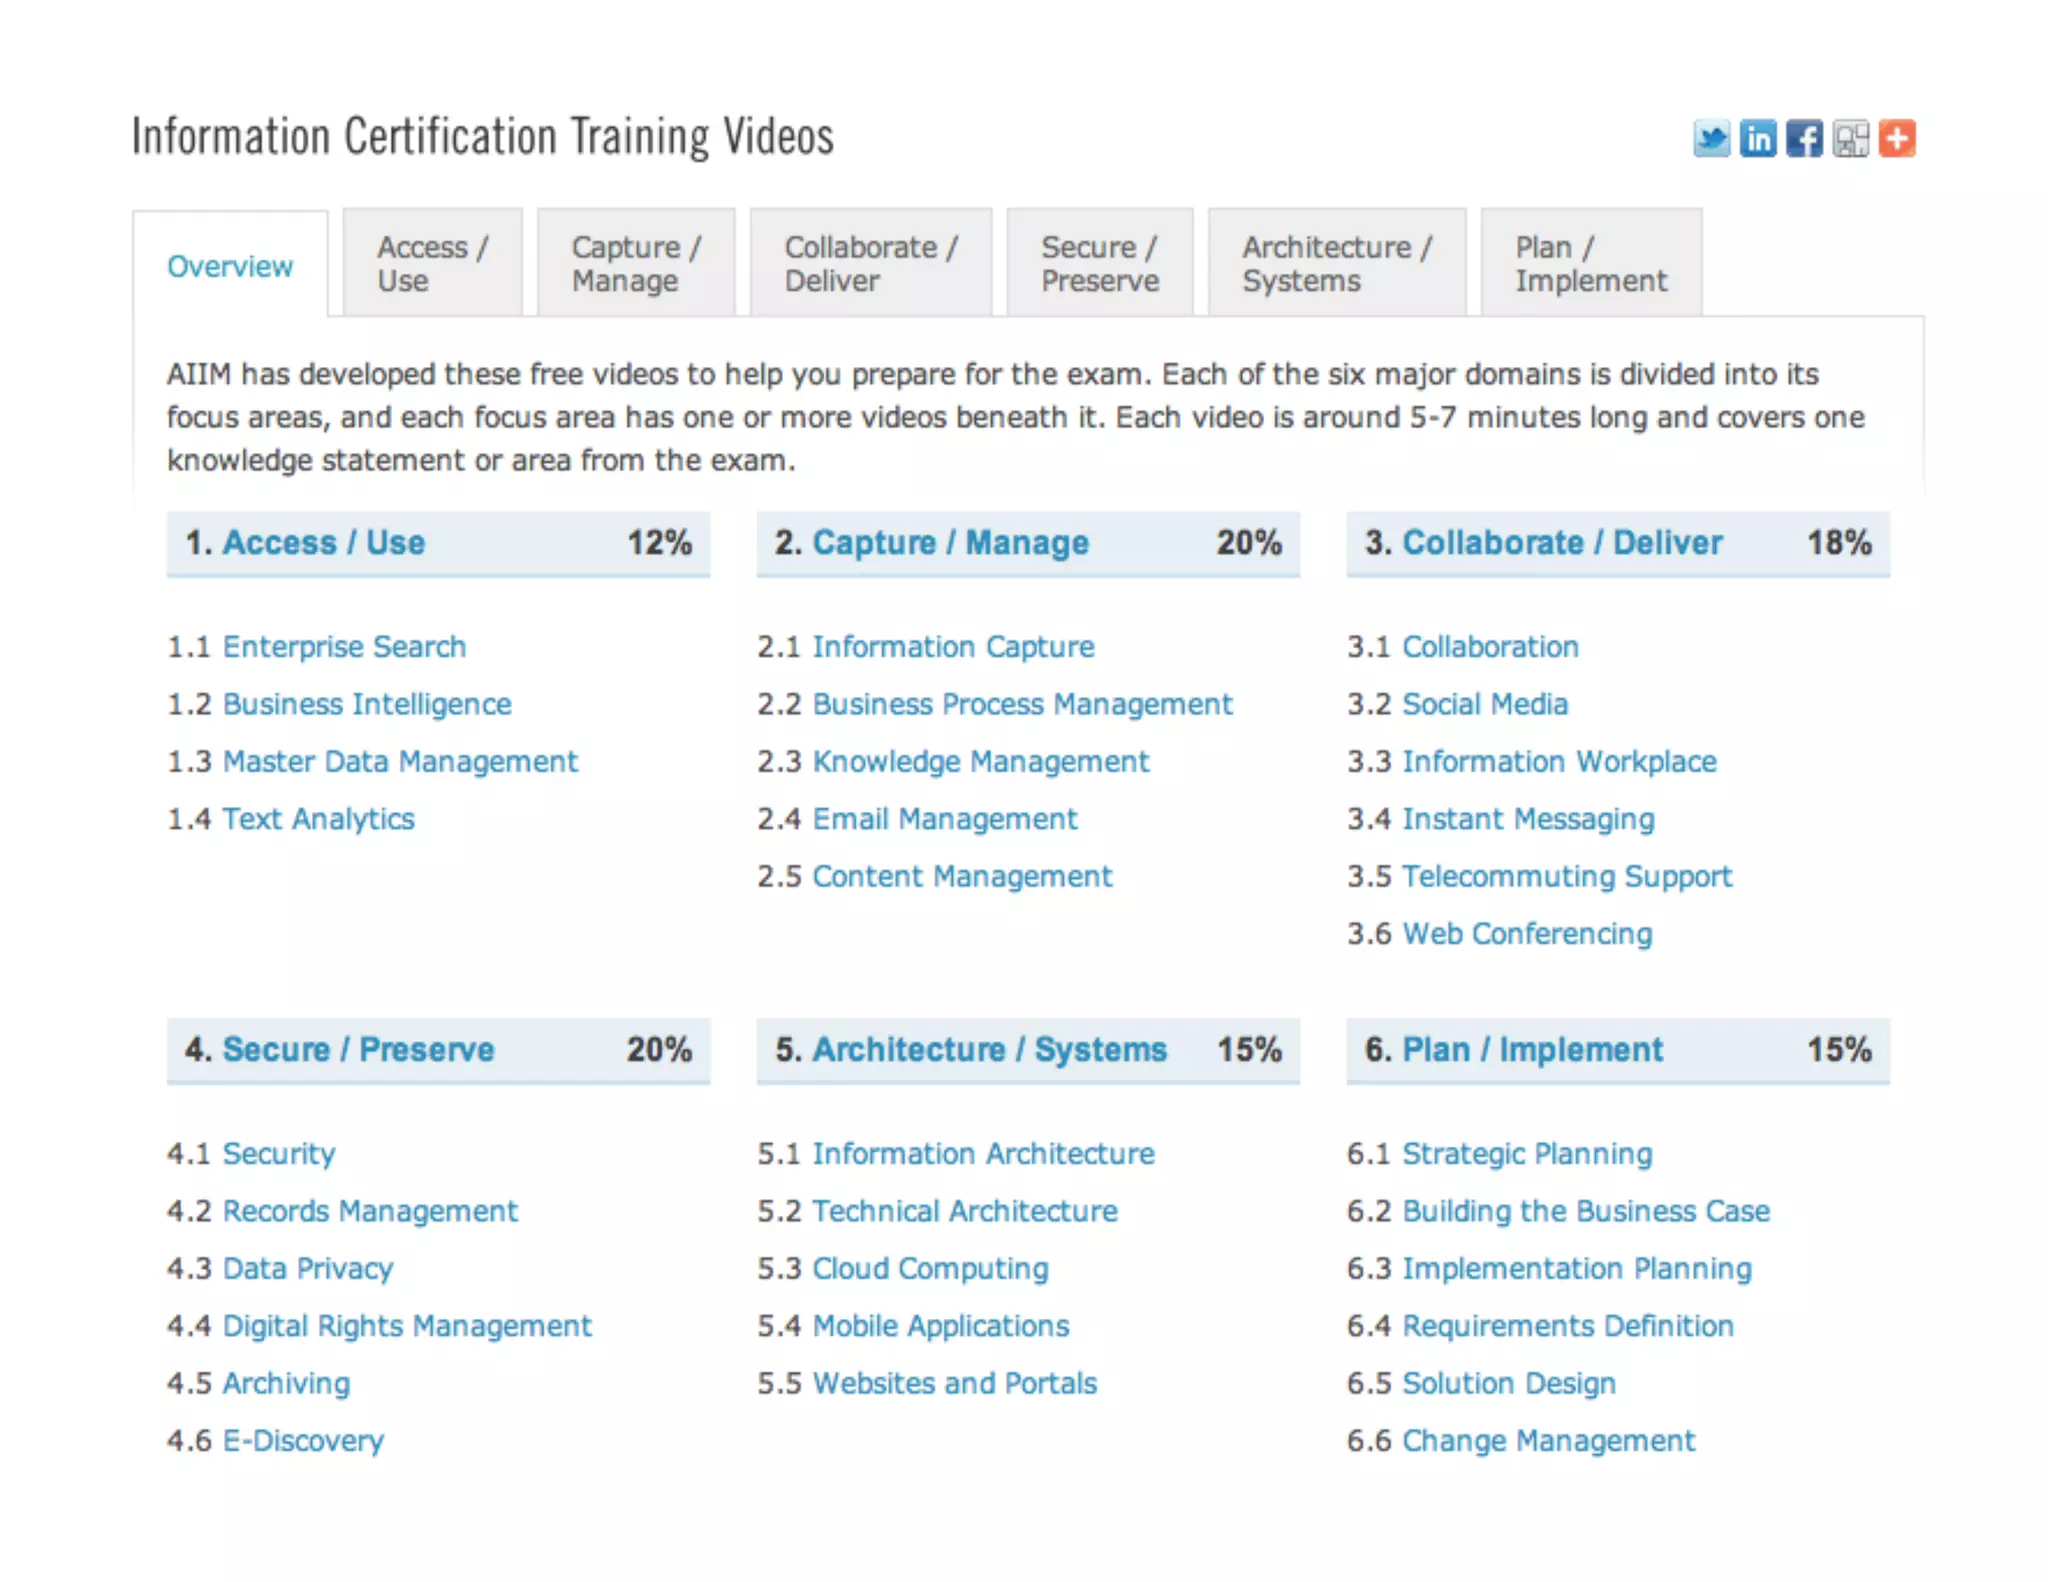
Task: Switch to the Access / Use tab
Action: pyautogui.click(x=432, y=263)
